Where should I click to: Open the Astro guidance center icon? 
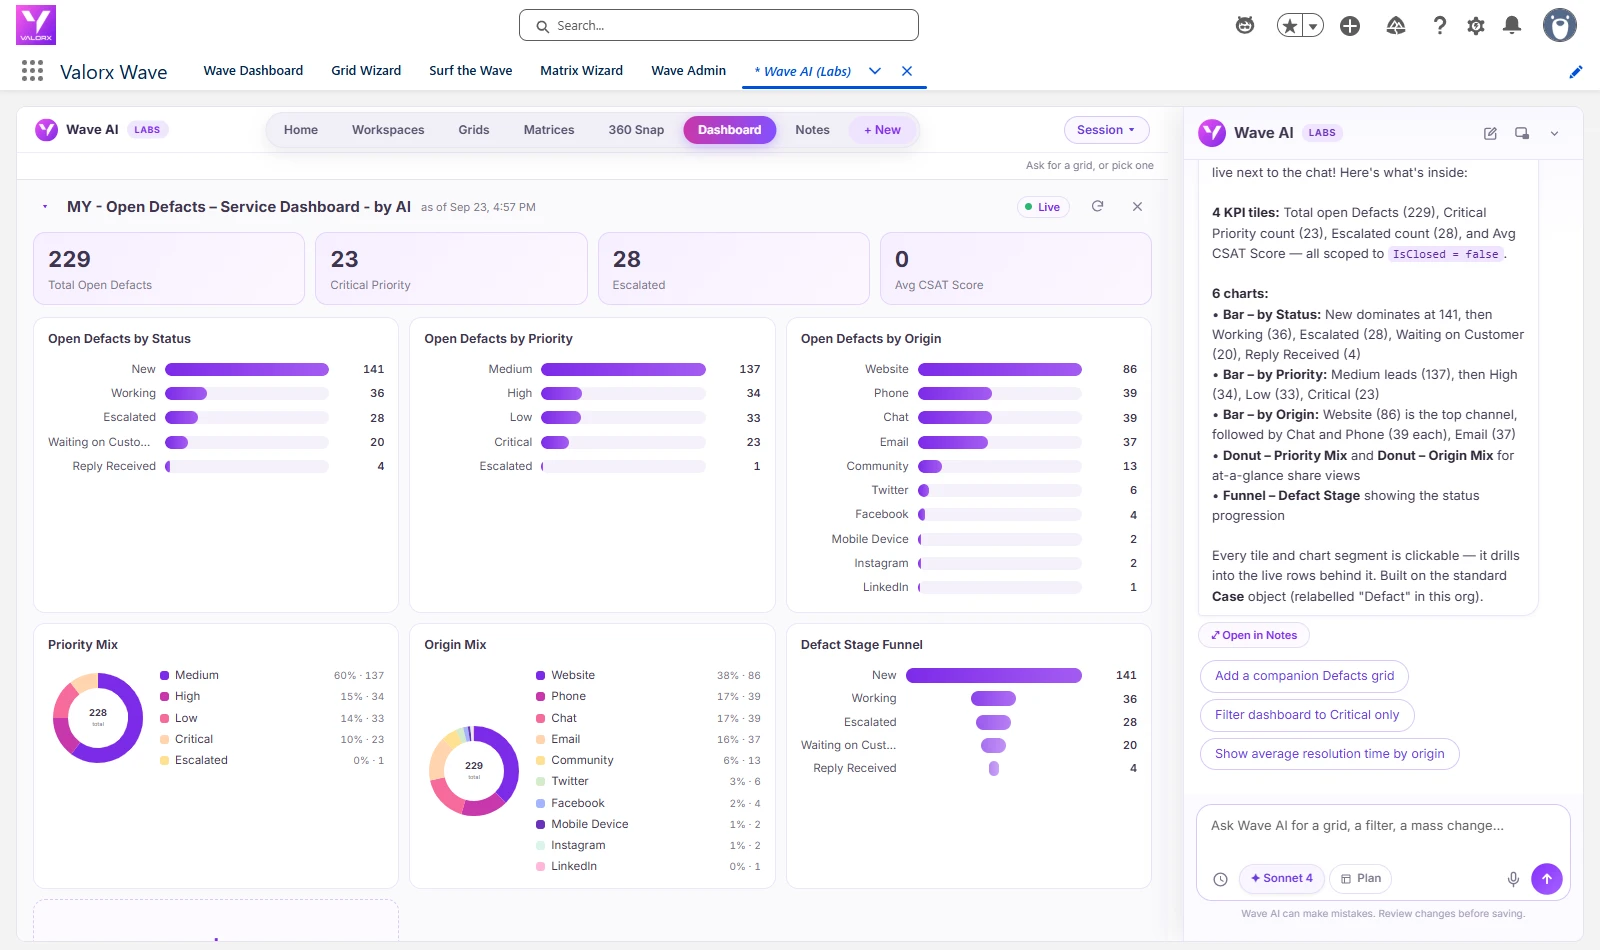click(x=1245, y=26)
